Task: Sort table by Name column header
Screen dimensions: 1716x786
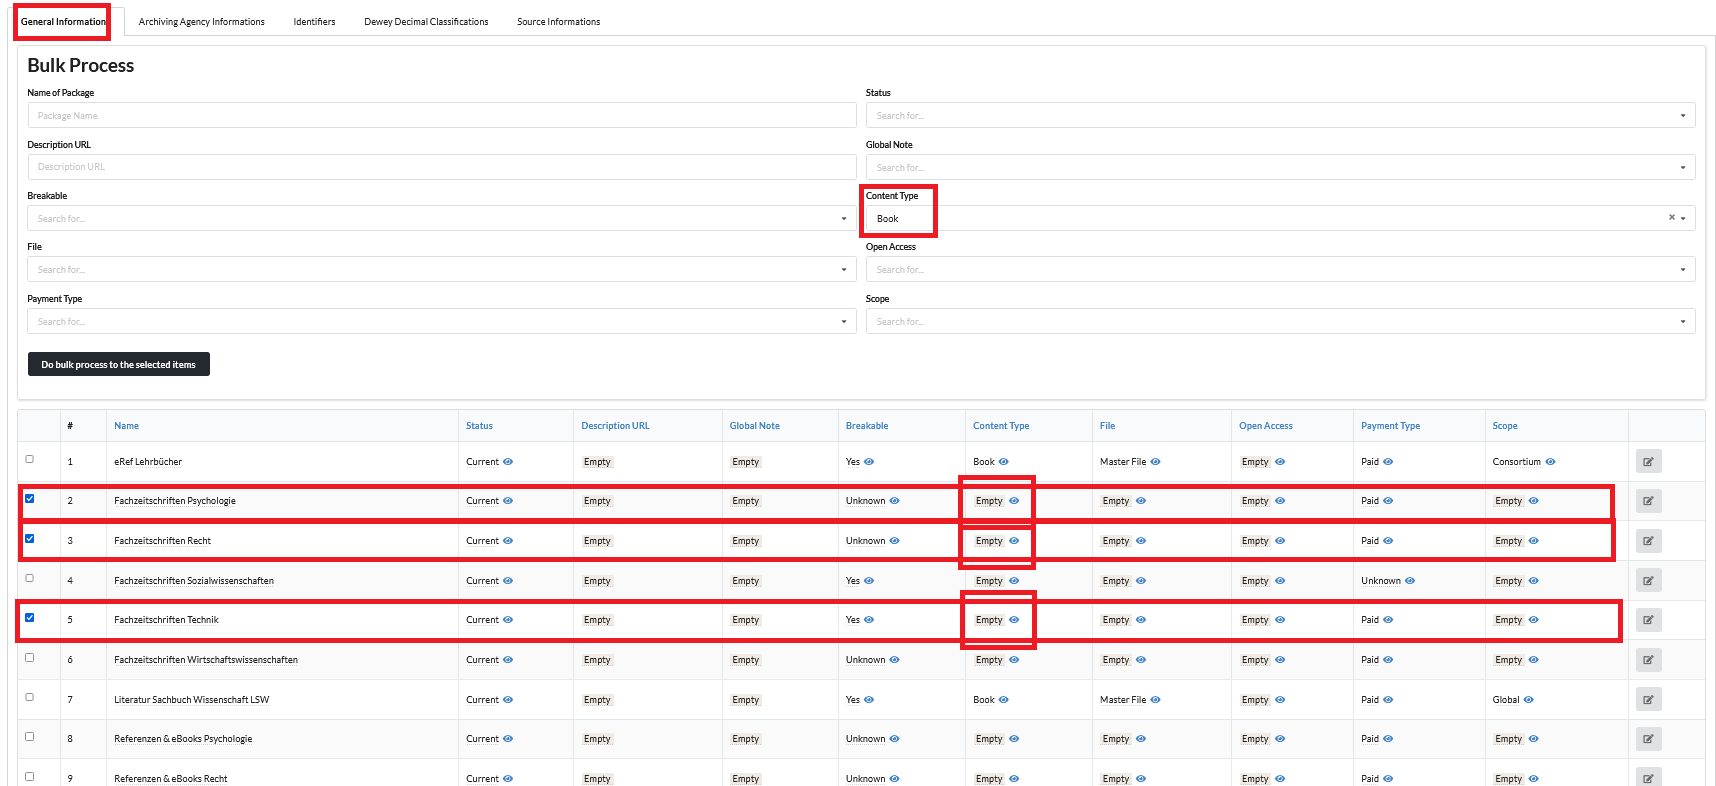Action: (126, 426)
